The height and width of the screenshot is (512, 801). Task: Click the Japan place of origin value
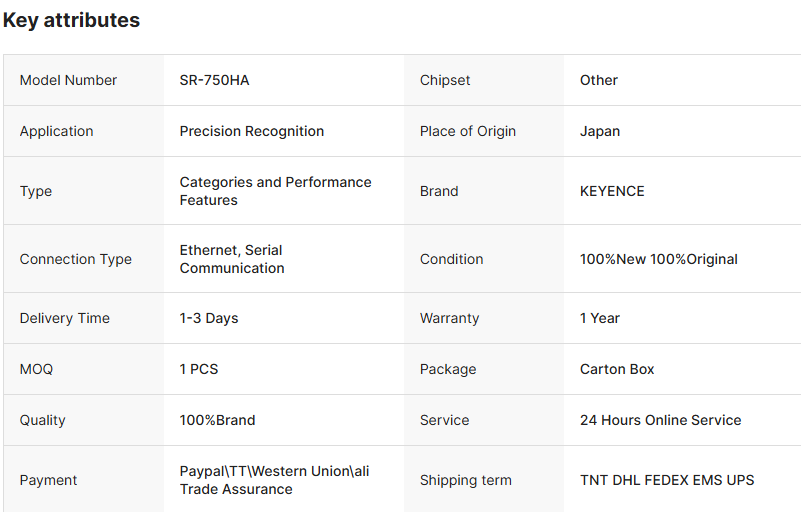(600, 131)
